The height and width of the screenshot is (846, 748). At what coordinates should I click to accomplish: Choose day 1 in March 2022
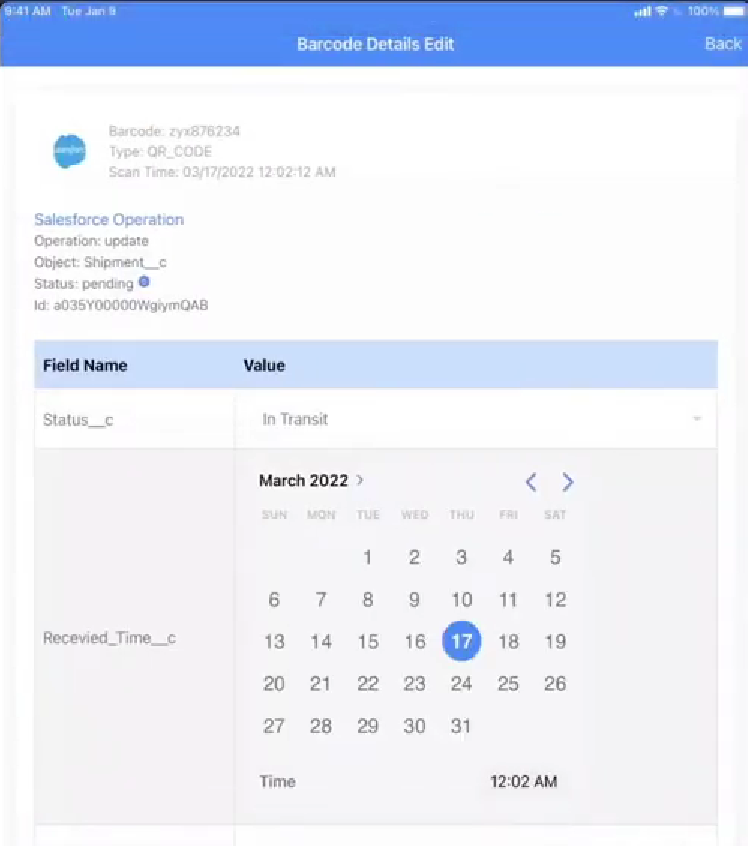click(368, 557)
